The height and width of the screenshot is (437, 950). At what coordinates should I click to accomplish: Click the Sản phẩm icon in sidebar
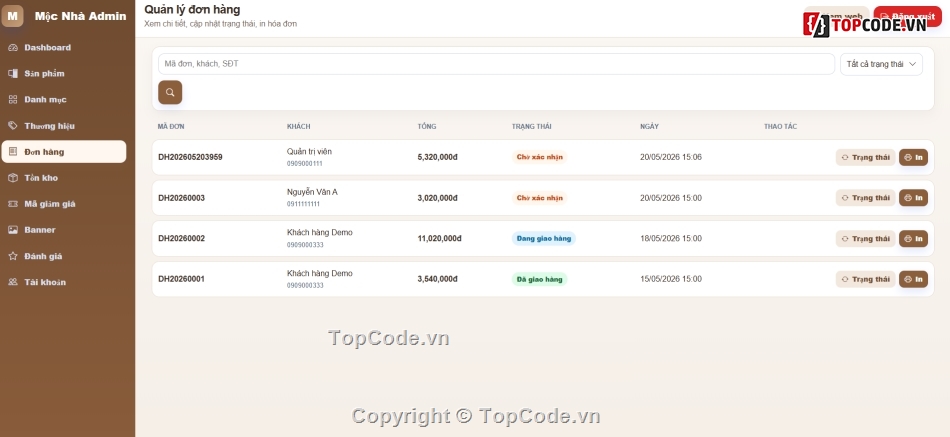pos(13,73)
